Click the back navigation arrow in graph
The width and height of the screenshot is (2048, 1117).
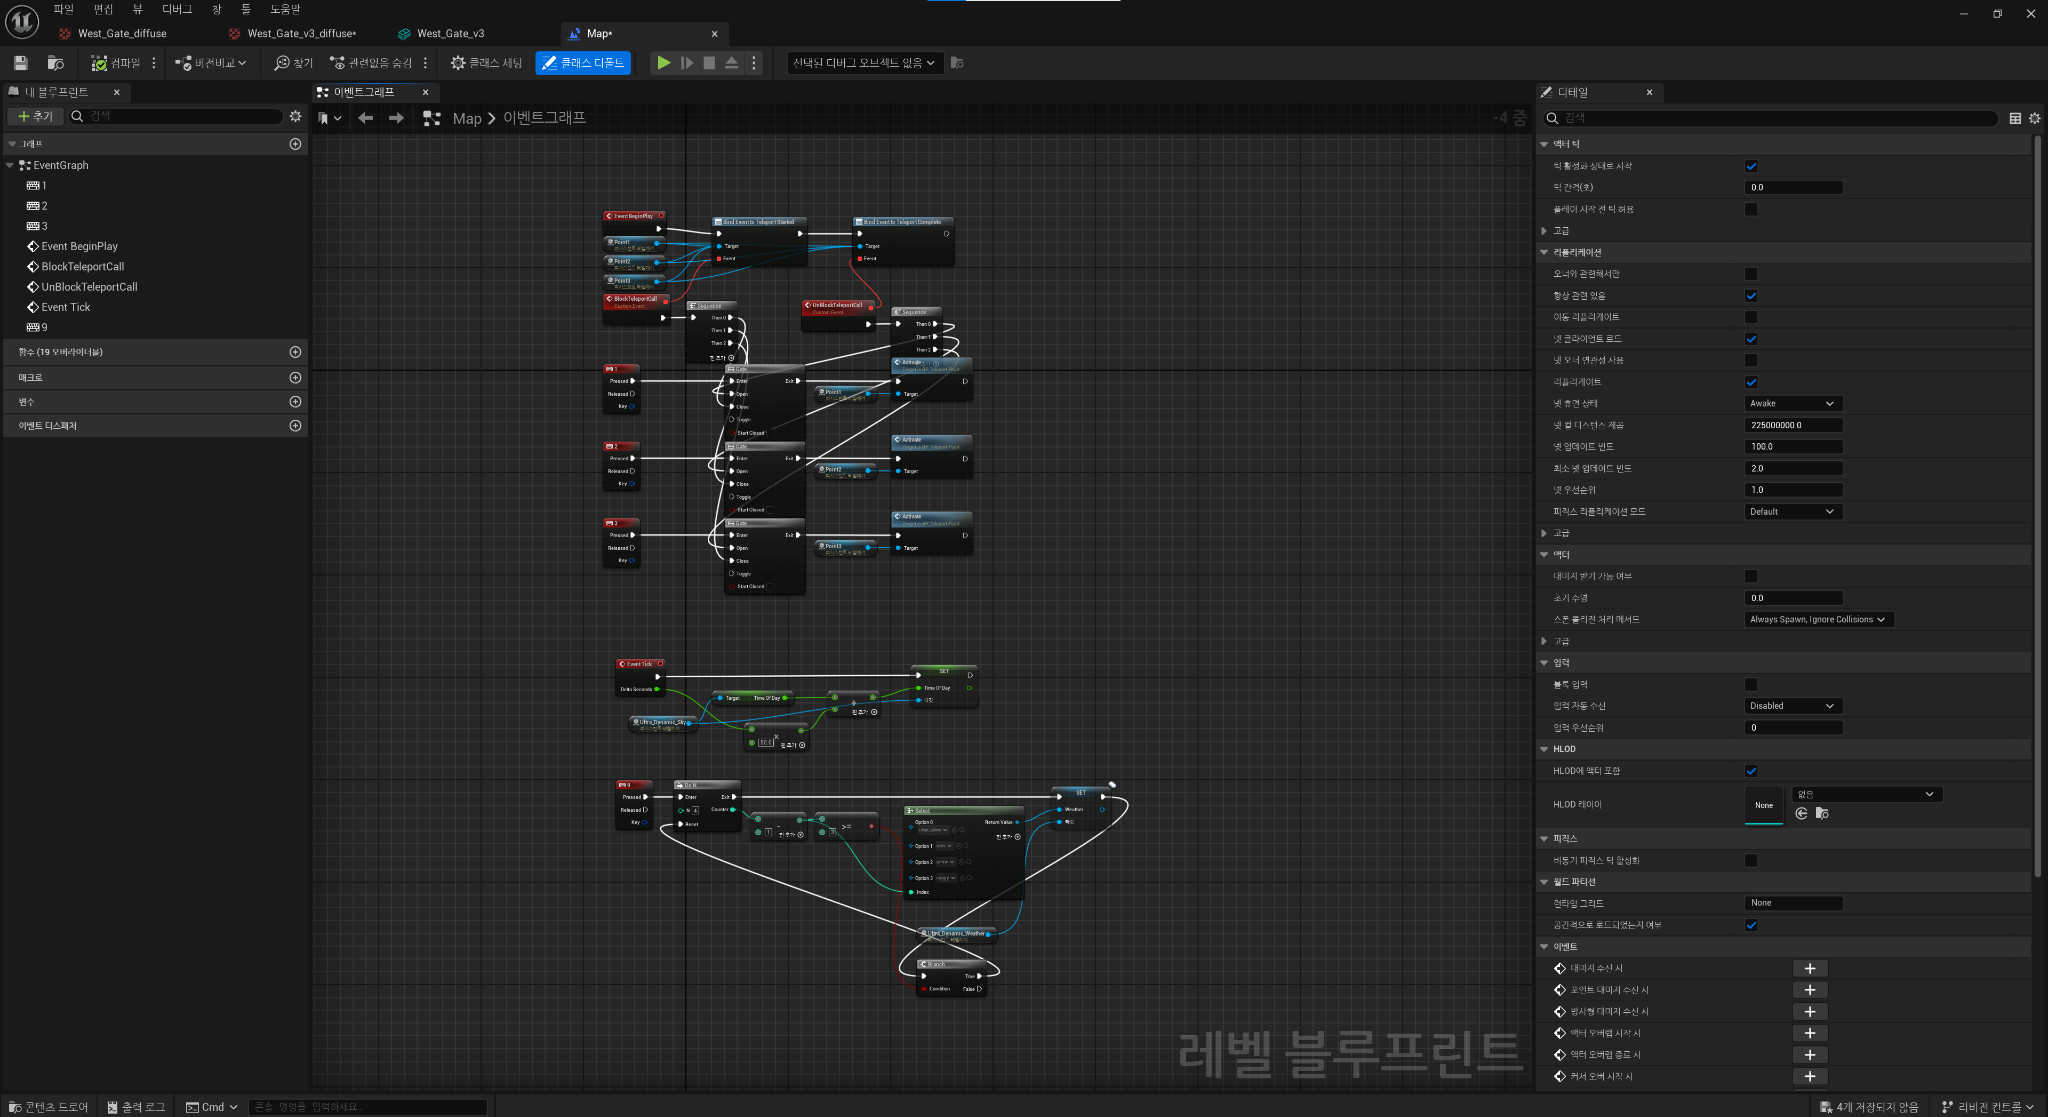[365, 118]
